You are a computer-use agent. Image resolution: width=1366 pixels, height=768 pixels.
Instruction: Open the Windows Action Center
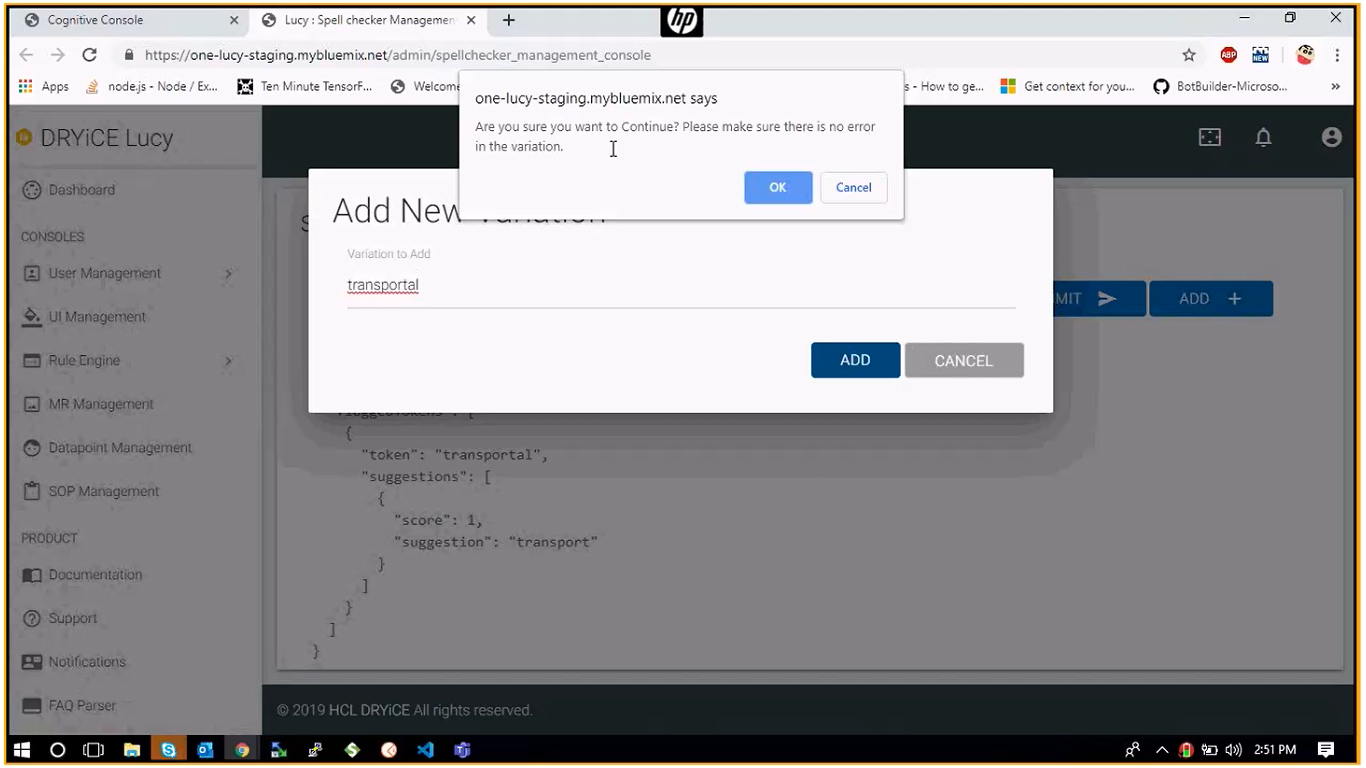(1326, 749)
